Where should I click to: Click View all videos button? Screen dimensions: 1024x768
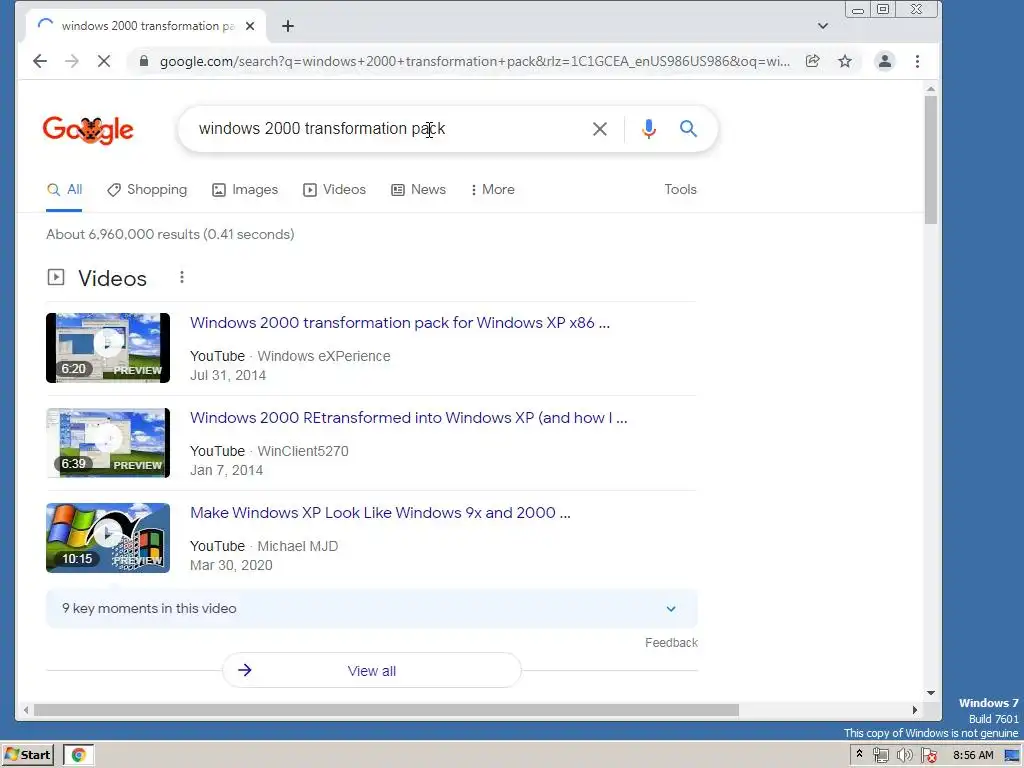[372, 671]
